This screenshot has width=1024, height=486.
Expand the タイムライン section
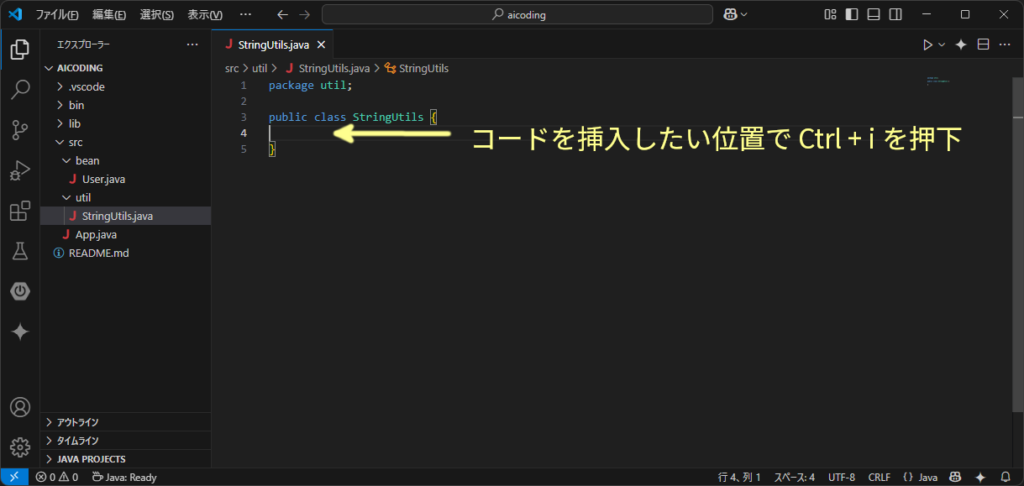[125, 440]
